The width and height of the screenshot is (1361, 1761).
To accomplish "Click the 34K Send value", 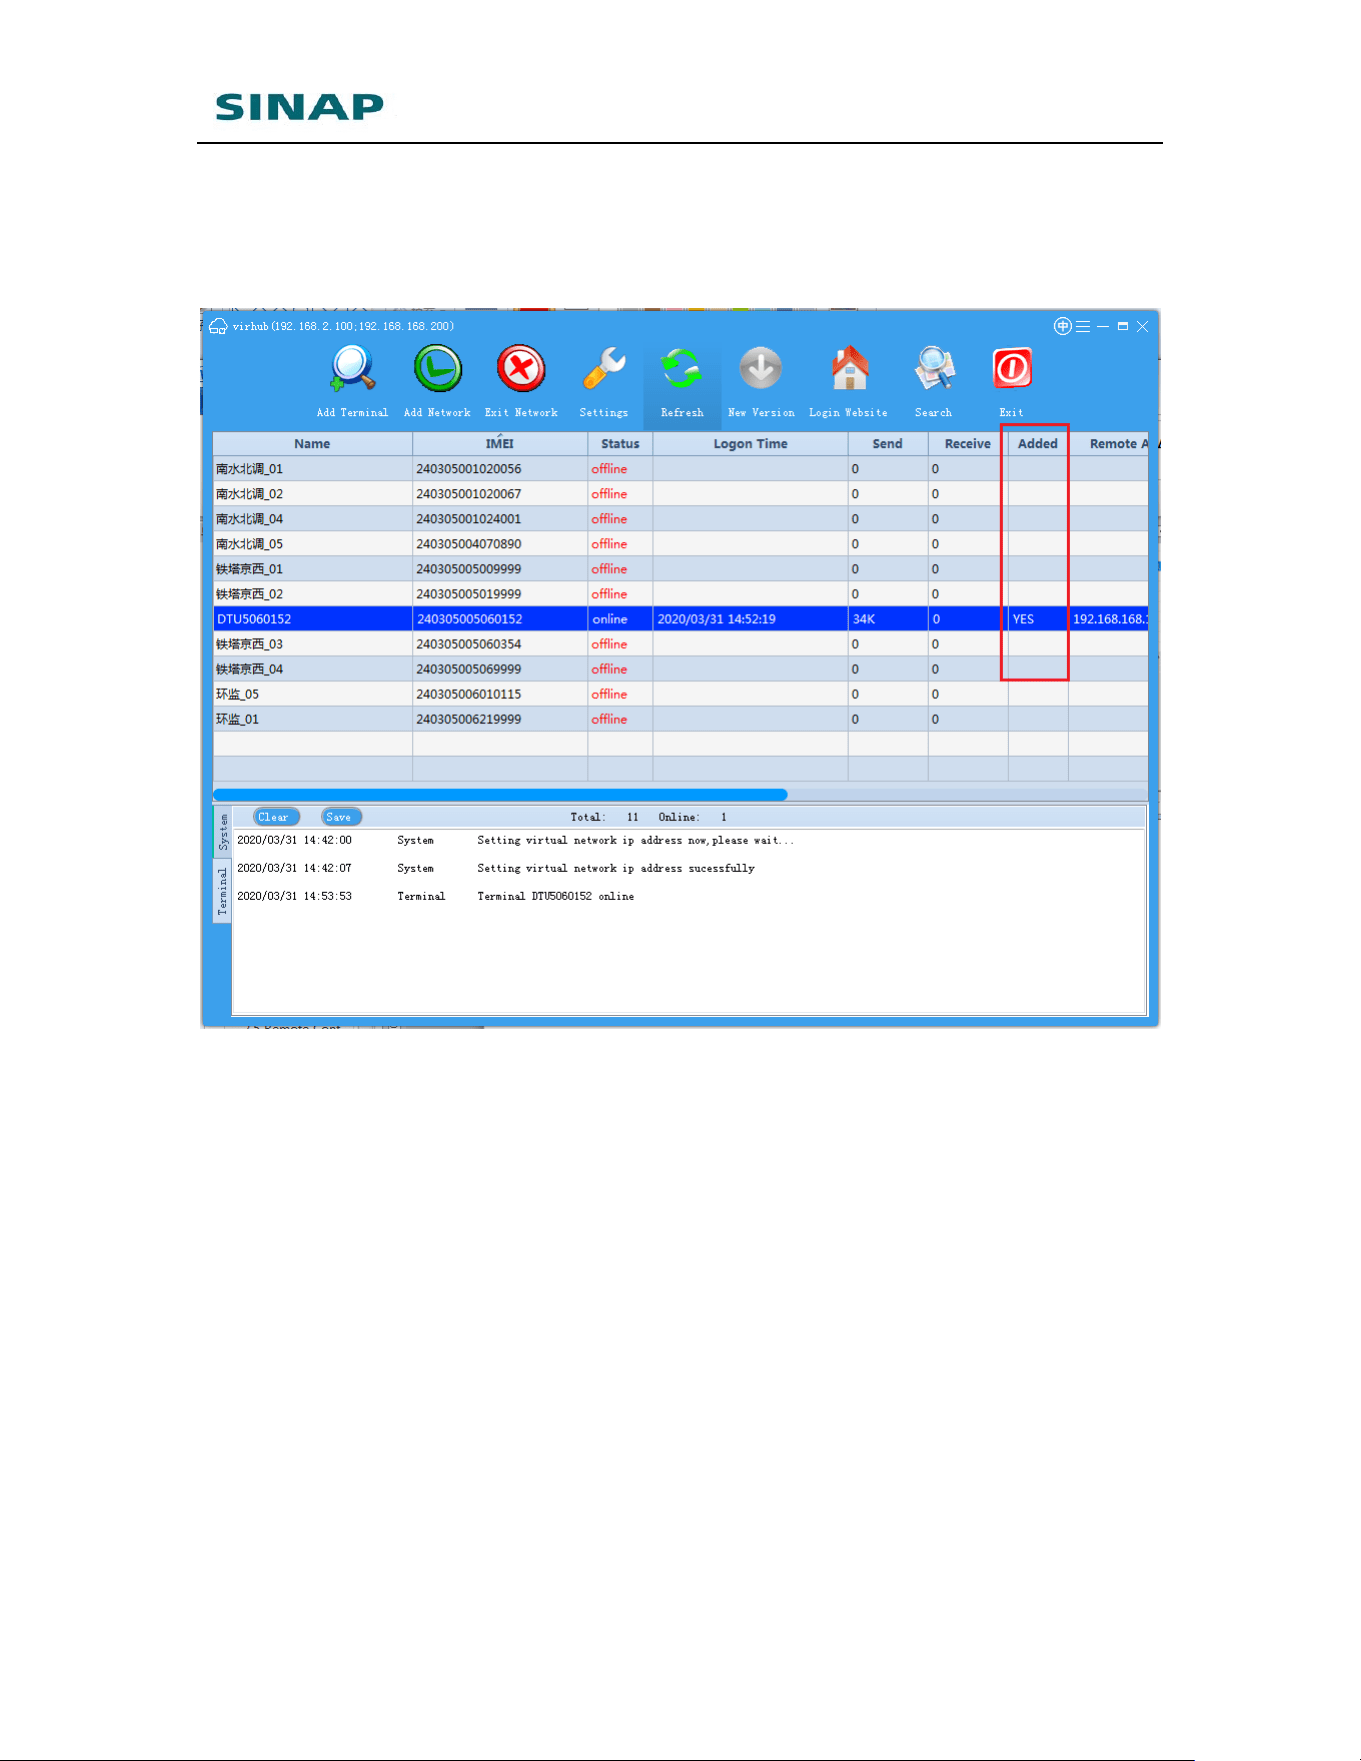I will click(x=864, y=619).
